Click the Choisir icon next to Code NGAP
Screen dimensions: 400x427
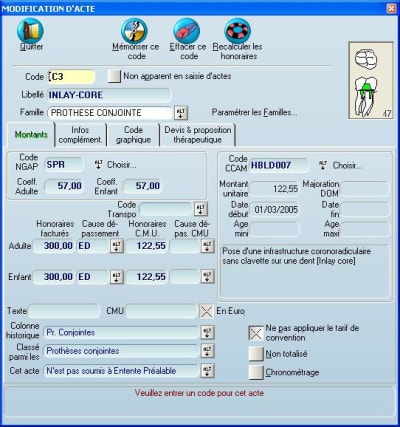(x=99, y=164)
